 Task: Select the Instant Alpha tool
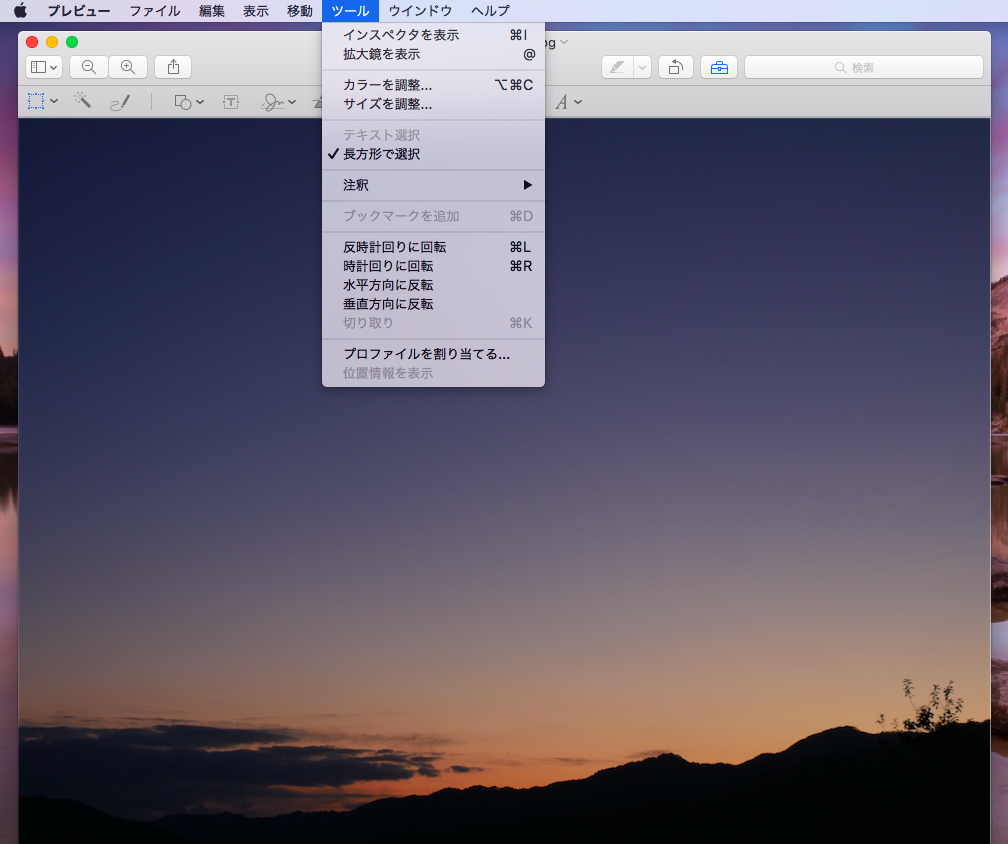(84, 101)
